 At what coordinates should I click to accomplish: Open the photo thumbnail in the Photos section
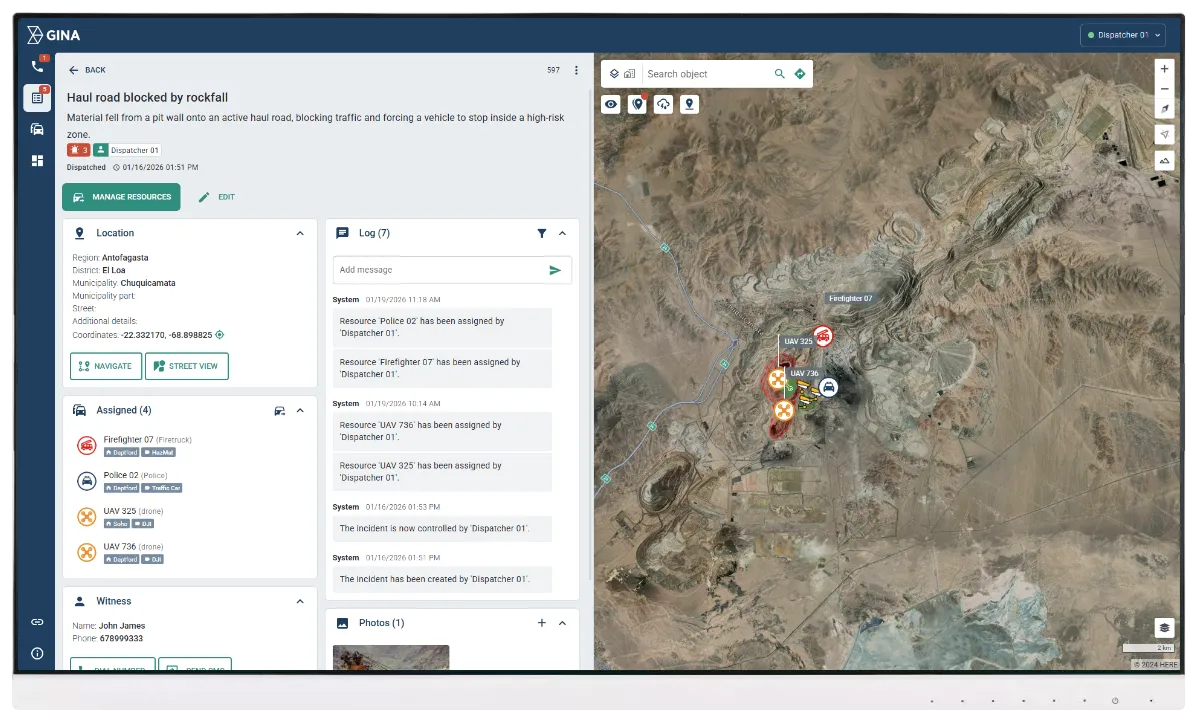pos(390,658)
